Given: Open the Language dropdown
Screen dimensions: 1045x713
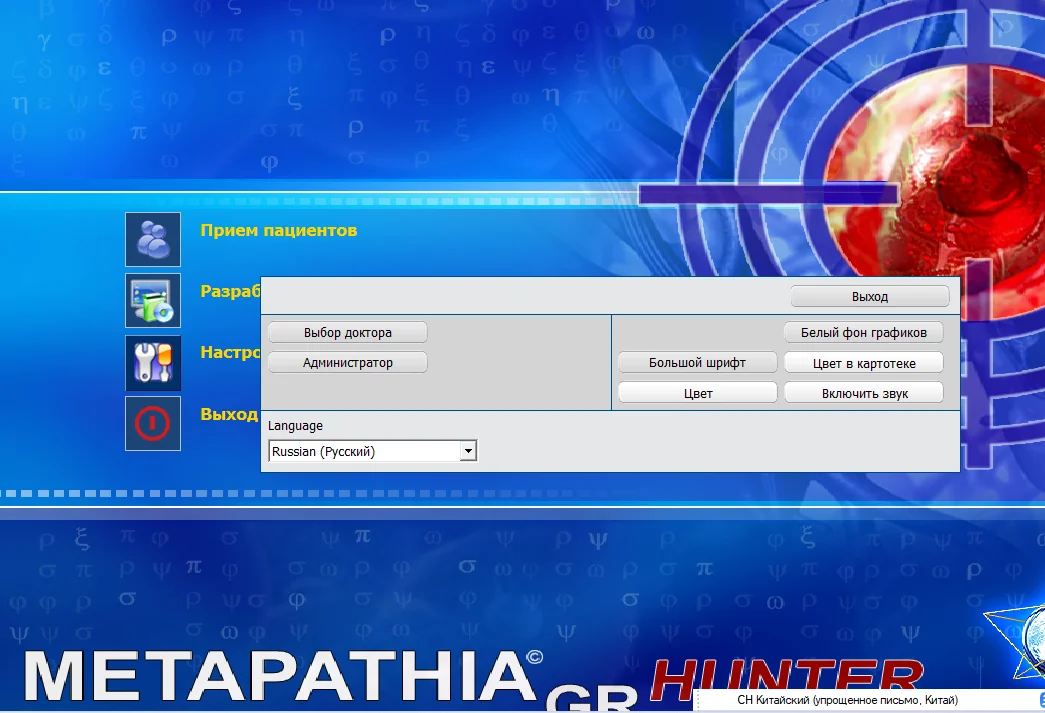Looking at the screenshot, I should pyautogui.click(x=370, y=450).
